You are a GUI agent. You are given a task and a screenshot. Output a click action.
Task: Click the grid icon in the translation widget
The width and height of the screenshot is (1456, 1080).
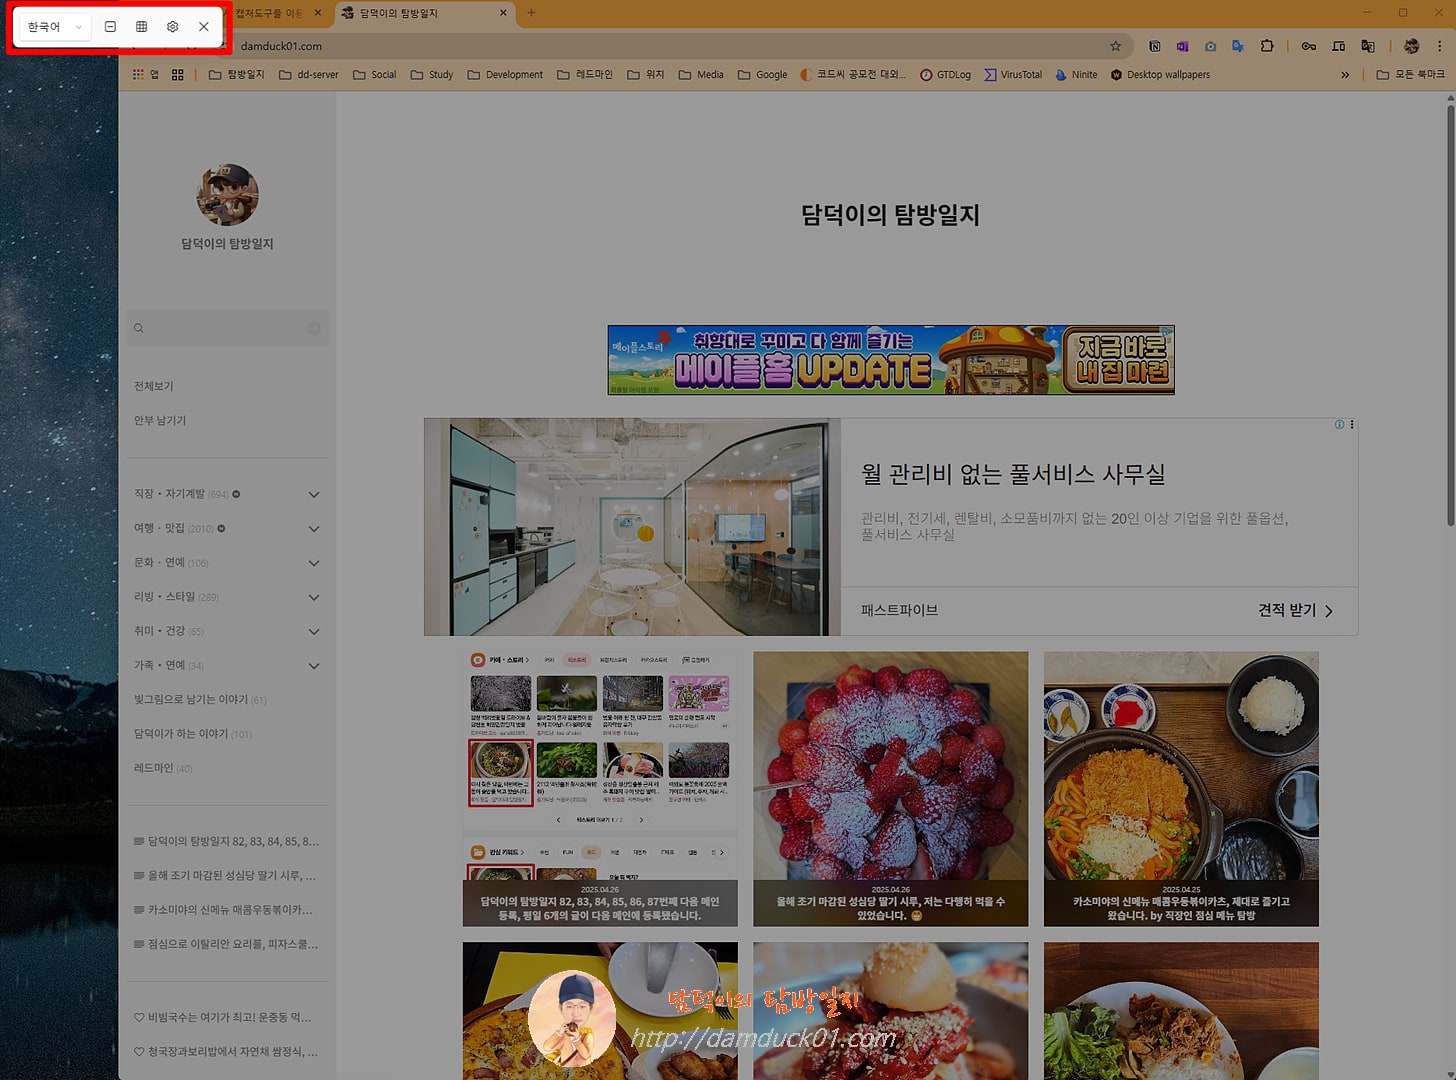tap(141, 26)
